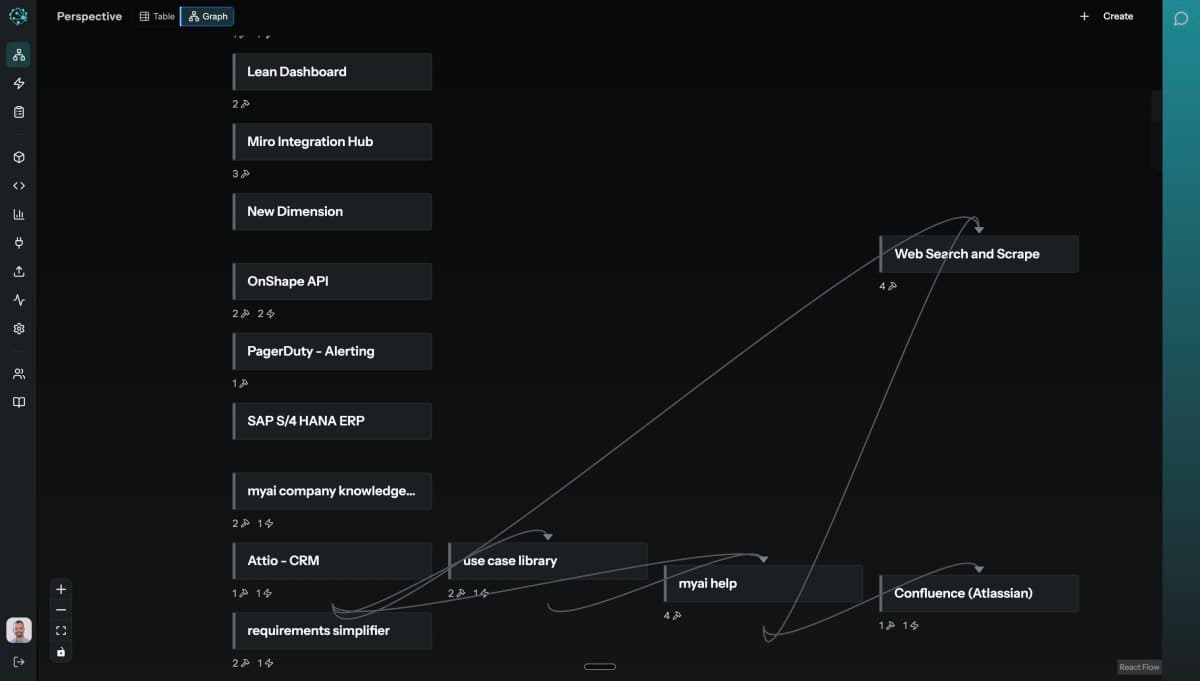This screenshot has width=1200, height=681.
Task: Toggle the interactivity lock in graph controls
Action: 60,652
